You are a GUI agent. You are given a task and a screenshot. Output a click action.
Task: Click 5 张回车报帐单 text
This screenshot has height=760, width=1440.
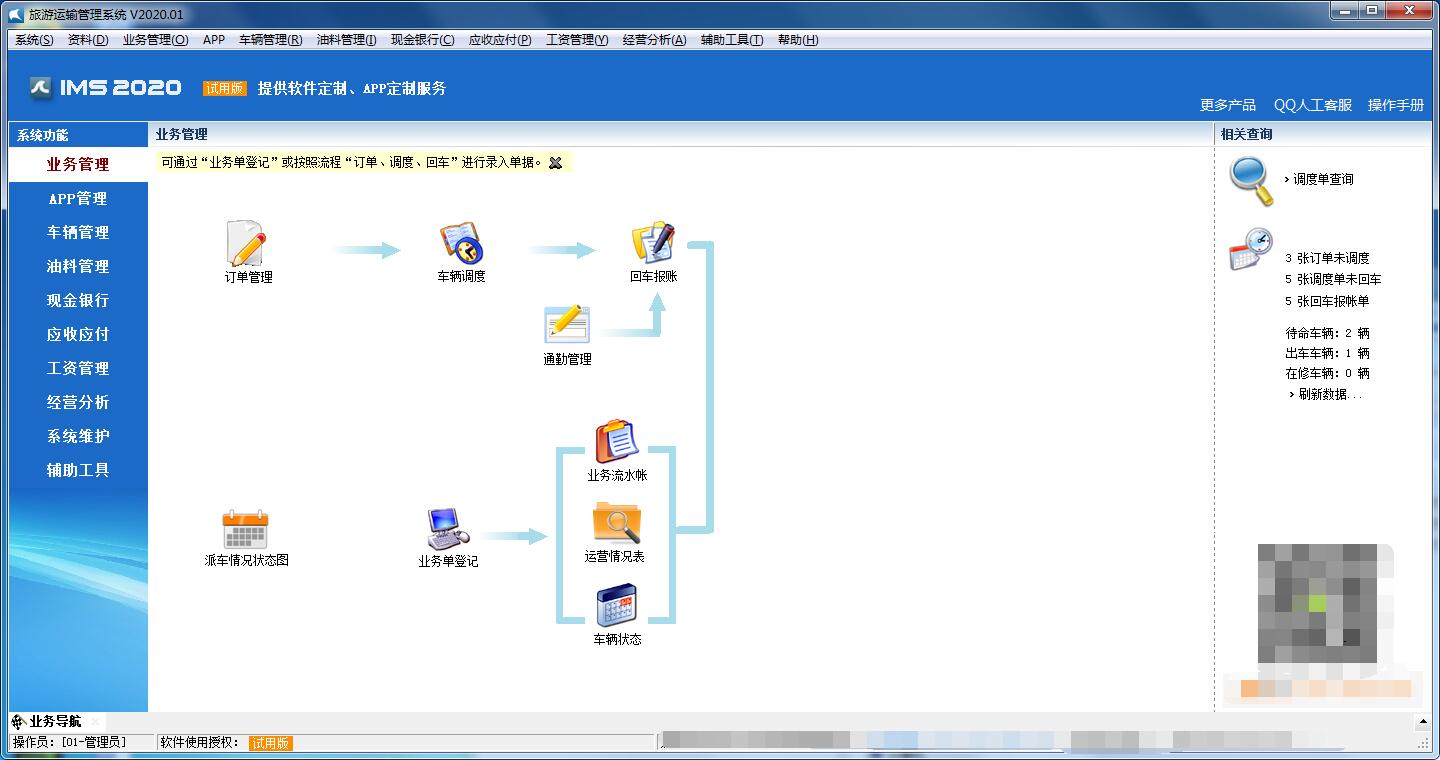1327,301
